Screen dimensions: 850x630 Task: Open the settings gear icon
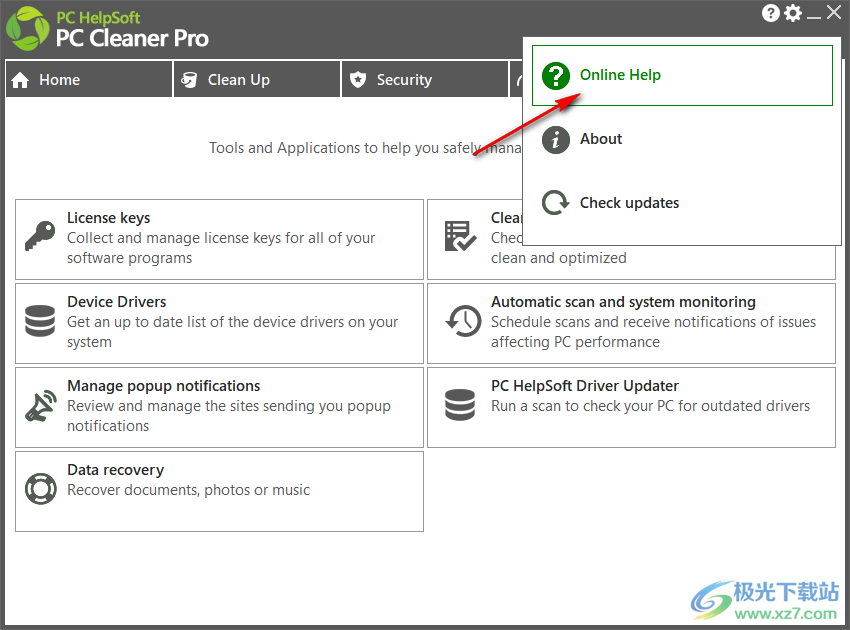793,13
